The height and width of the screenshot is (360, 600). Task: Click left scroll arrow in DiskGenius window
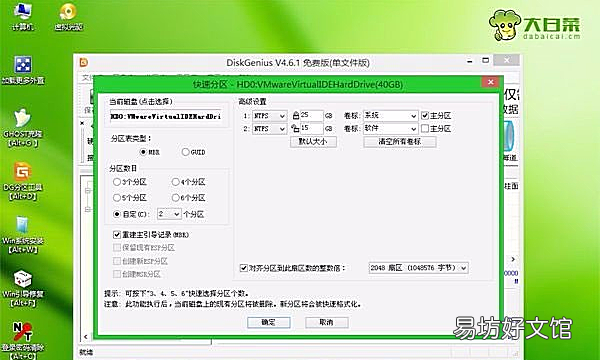point(86,337)
